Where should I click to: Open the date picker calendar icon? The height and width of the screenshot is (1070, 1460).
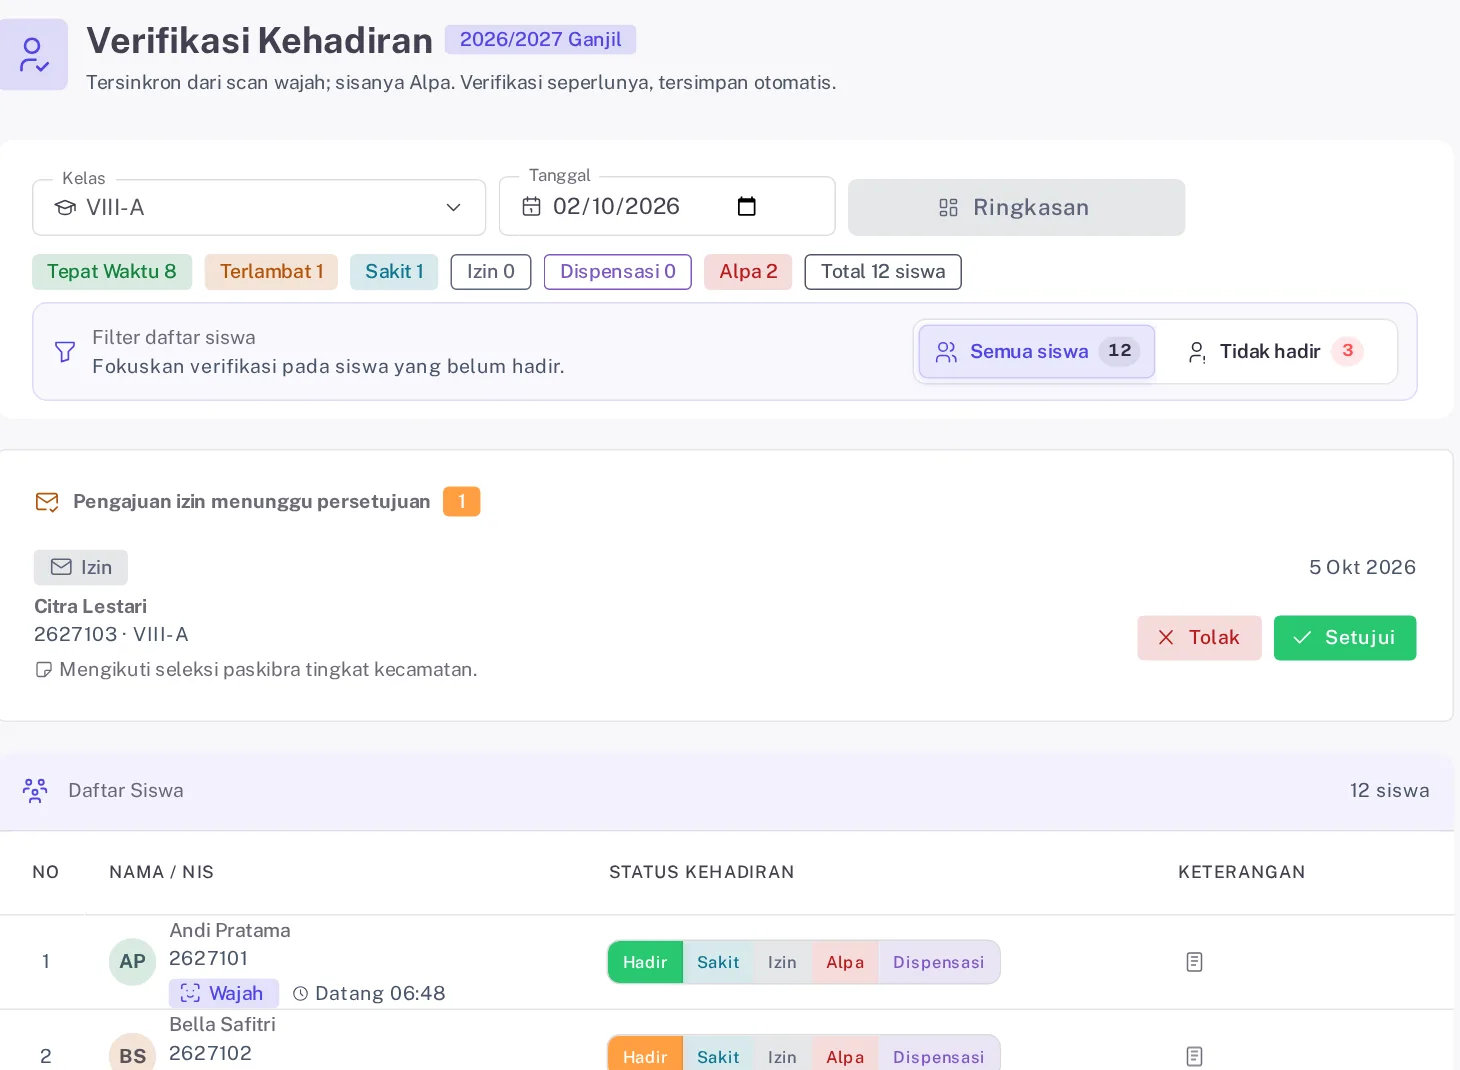[746, 207]
